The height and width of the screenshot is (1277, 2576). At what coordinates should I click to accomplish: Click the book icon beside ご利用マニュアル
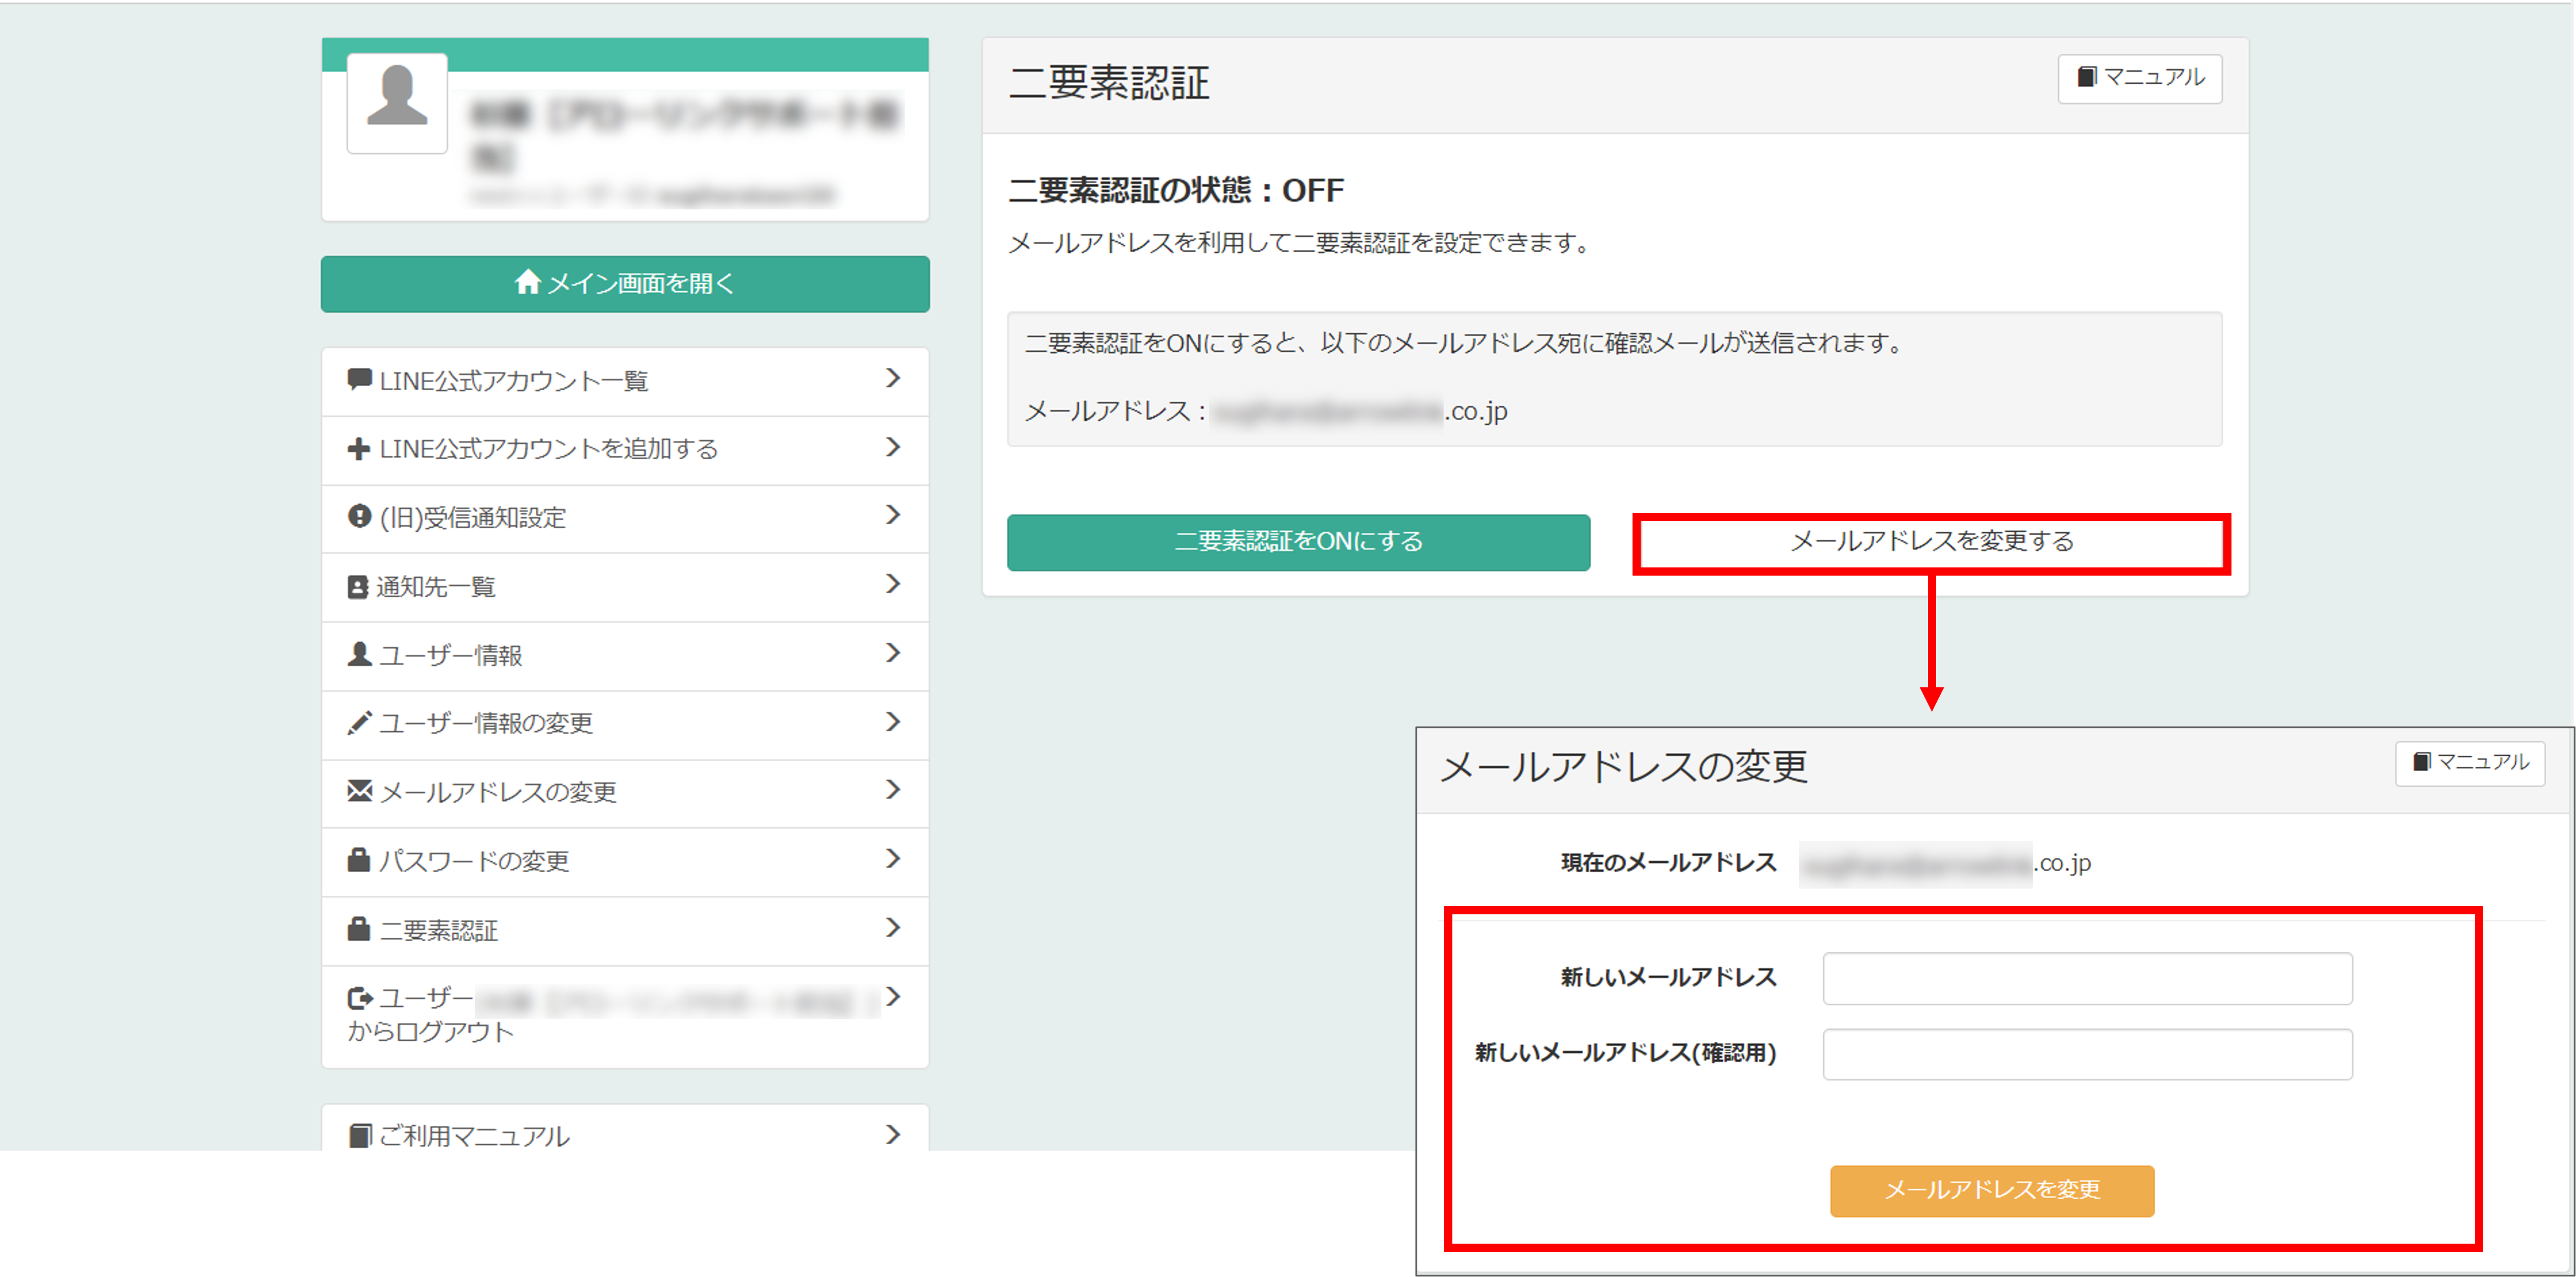[359, 1135]
